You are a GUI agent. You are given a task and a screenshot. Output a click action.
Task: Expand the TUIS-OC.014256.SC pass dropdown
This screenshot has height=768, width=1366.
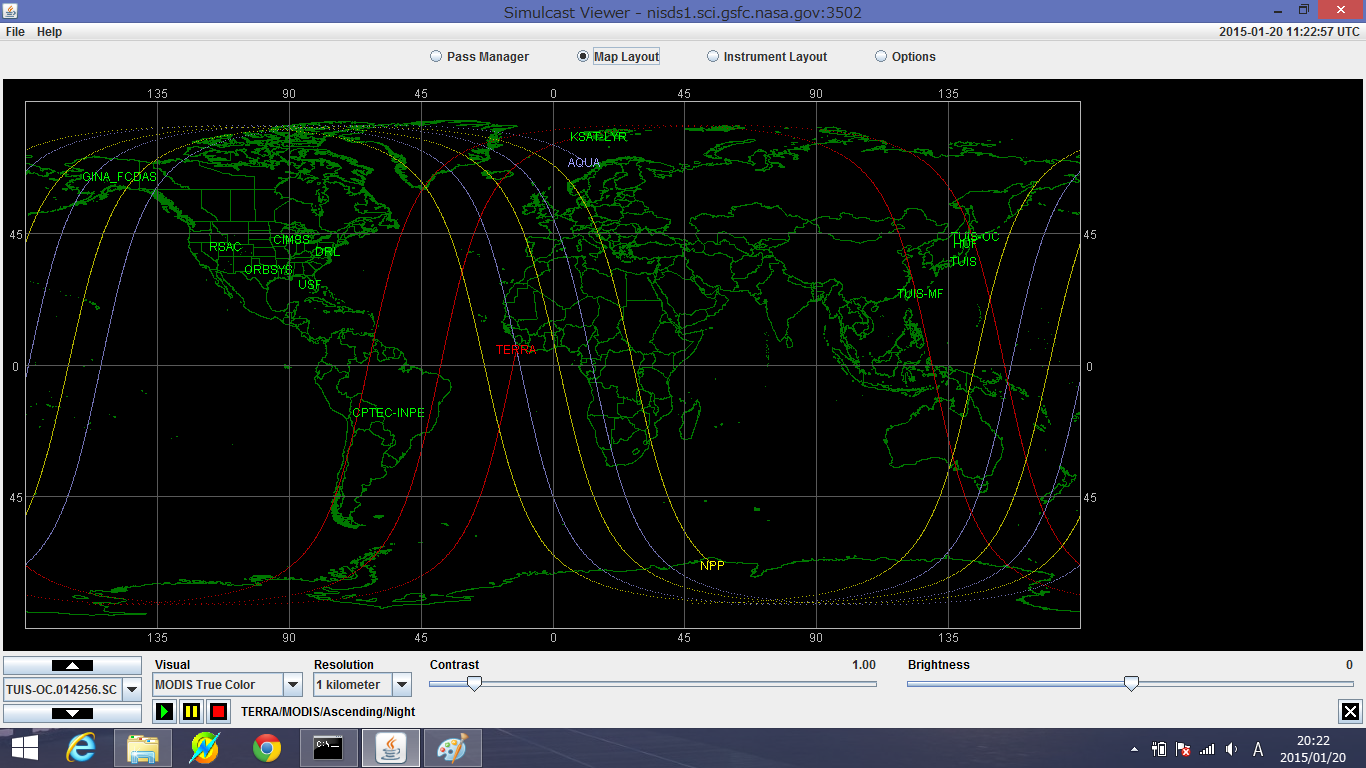pyautogui.click(x=131, y=689)
